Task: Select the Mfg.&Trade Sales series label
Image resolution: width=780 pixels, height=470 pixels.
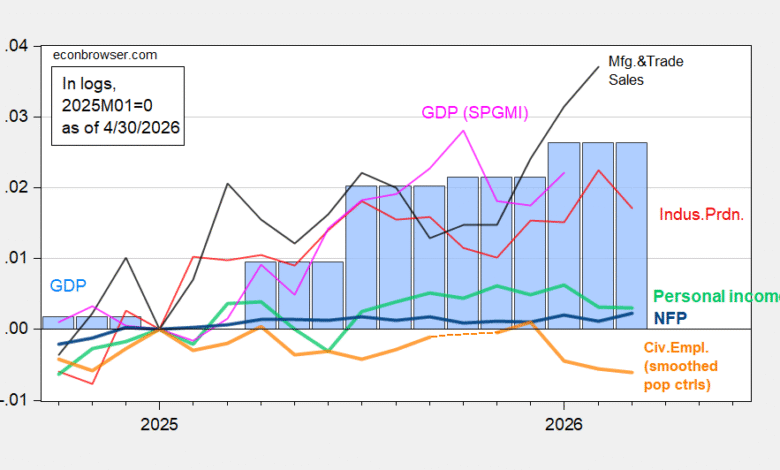Action: pos(646,70)
